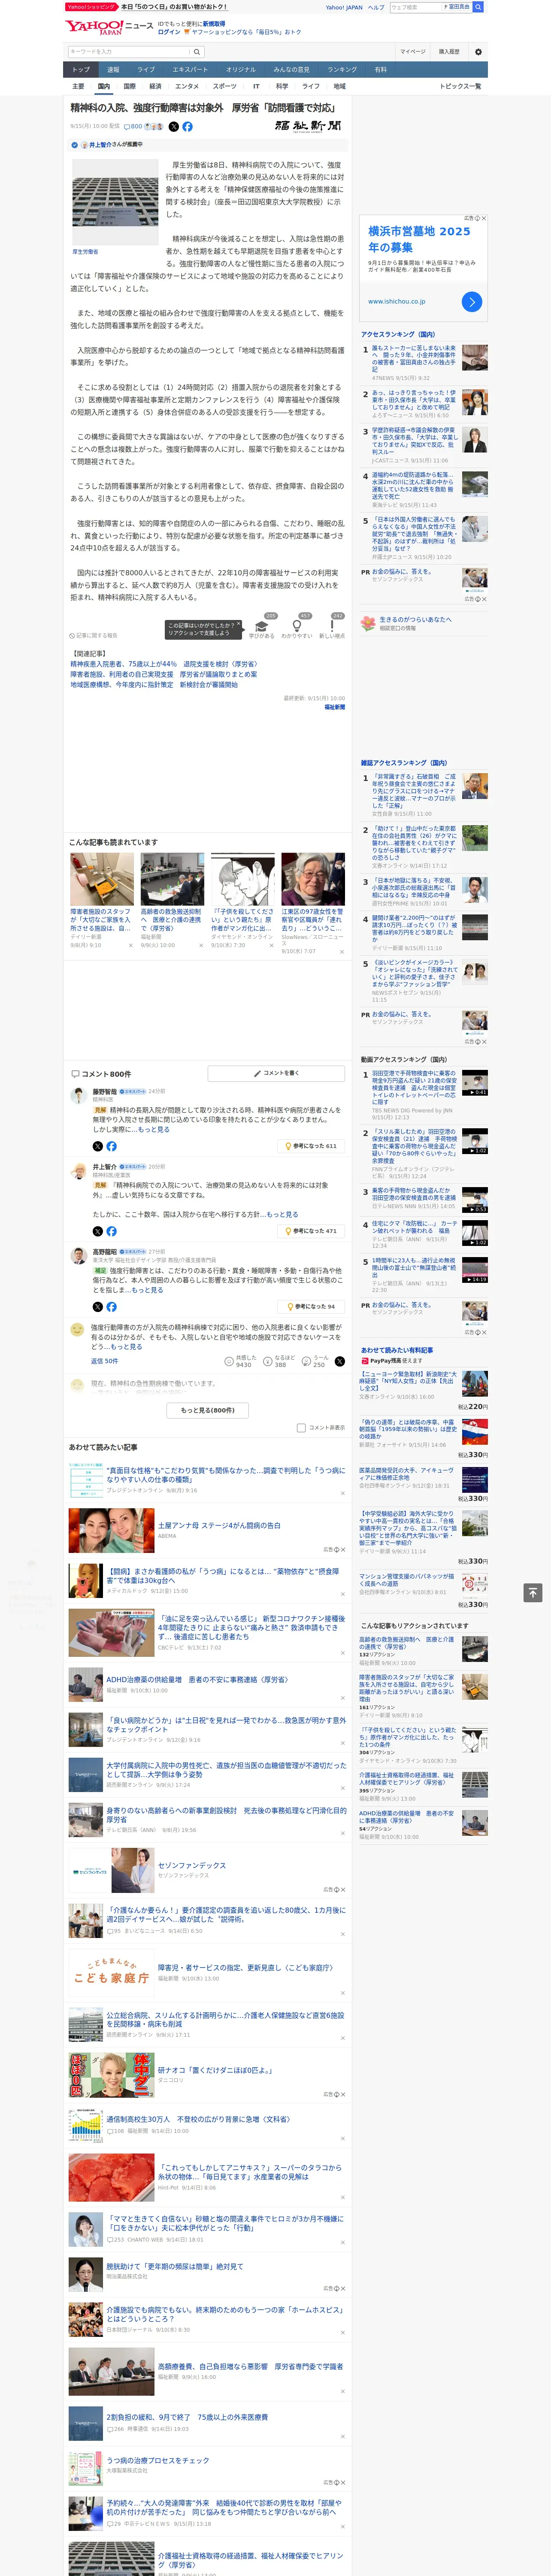
Task: Expand 高野龍昭's comment with もっと見る
Action: click(x=146, y=1290)
